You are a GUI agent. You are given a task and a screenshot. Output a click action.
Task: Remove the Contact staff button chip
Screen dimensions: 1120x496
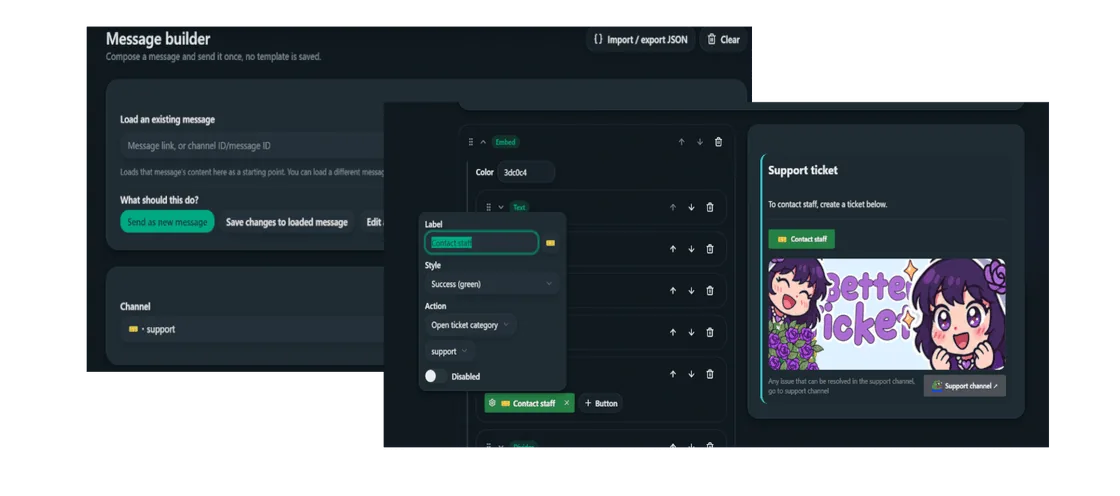pos(566,403)
